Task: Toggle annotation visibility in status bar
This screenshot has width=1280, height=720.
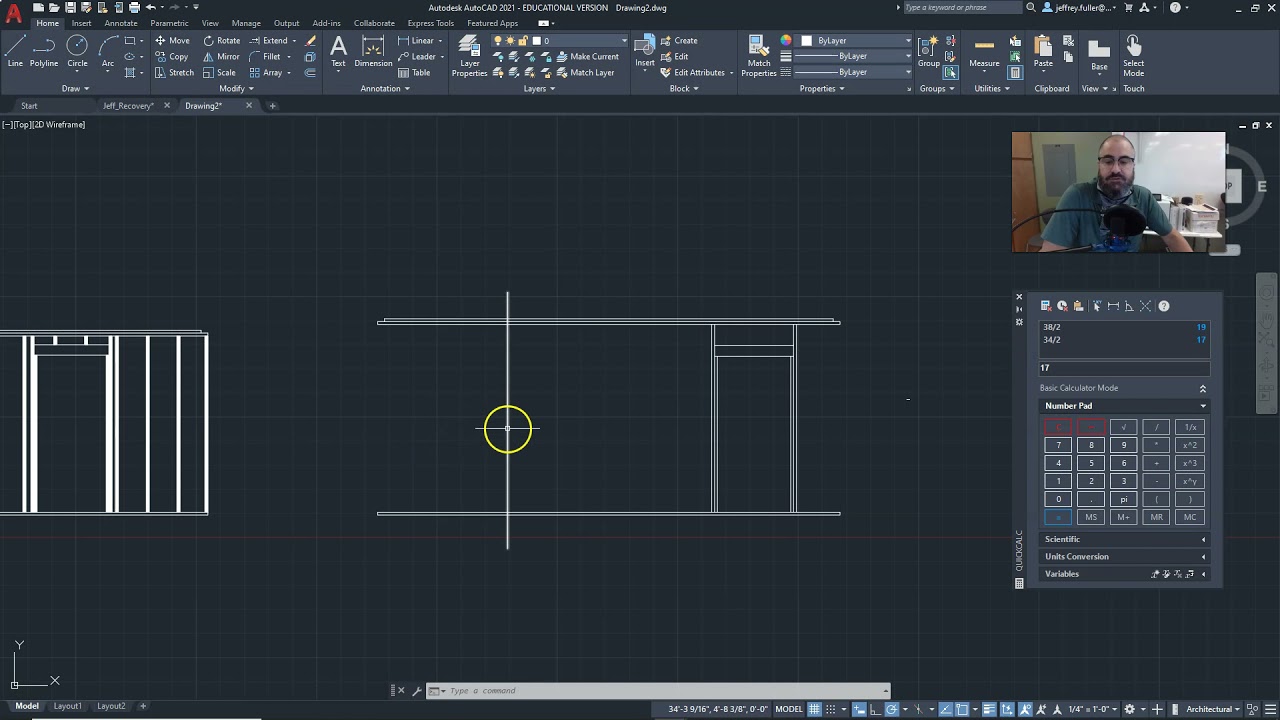Action: (1025, 709)
